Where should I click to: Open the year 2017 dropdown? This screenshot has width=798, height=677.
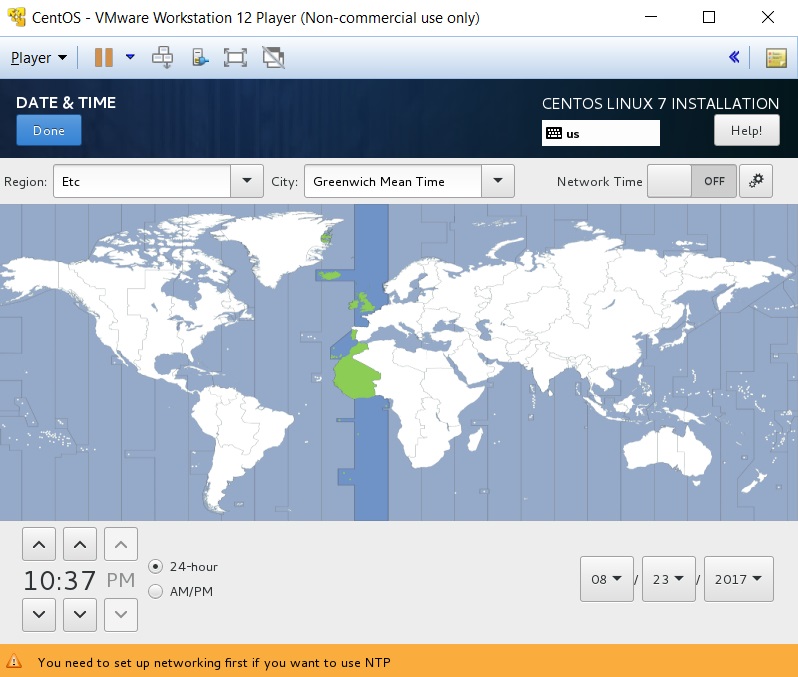click(738, 579)
